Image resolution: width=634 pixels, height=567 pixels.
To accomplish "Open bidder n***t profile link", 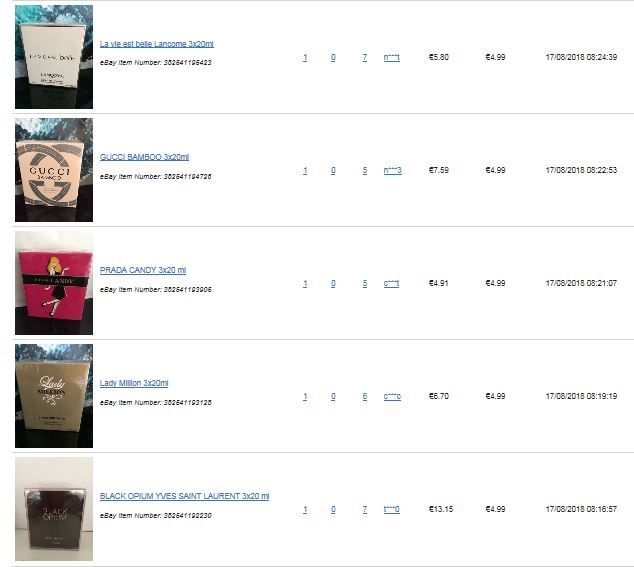I will [x=391, y=57].
